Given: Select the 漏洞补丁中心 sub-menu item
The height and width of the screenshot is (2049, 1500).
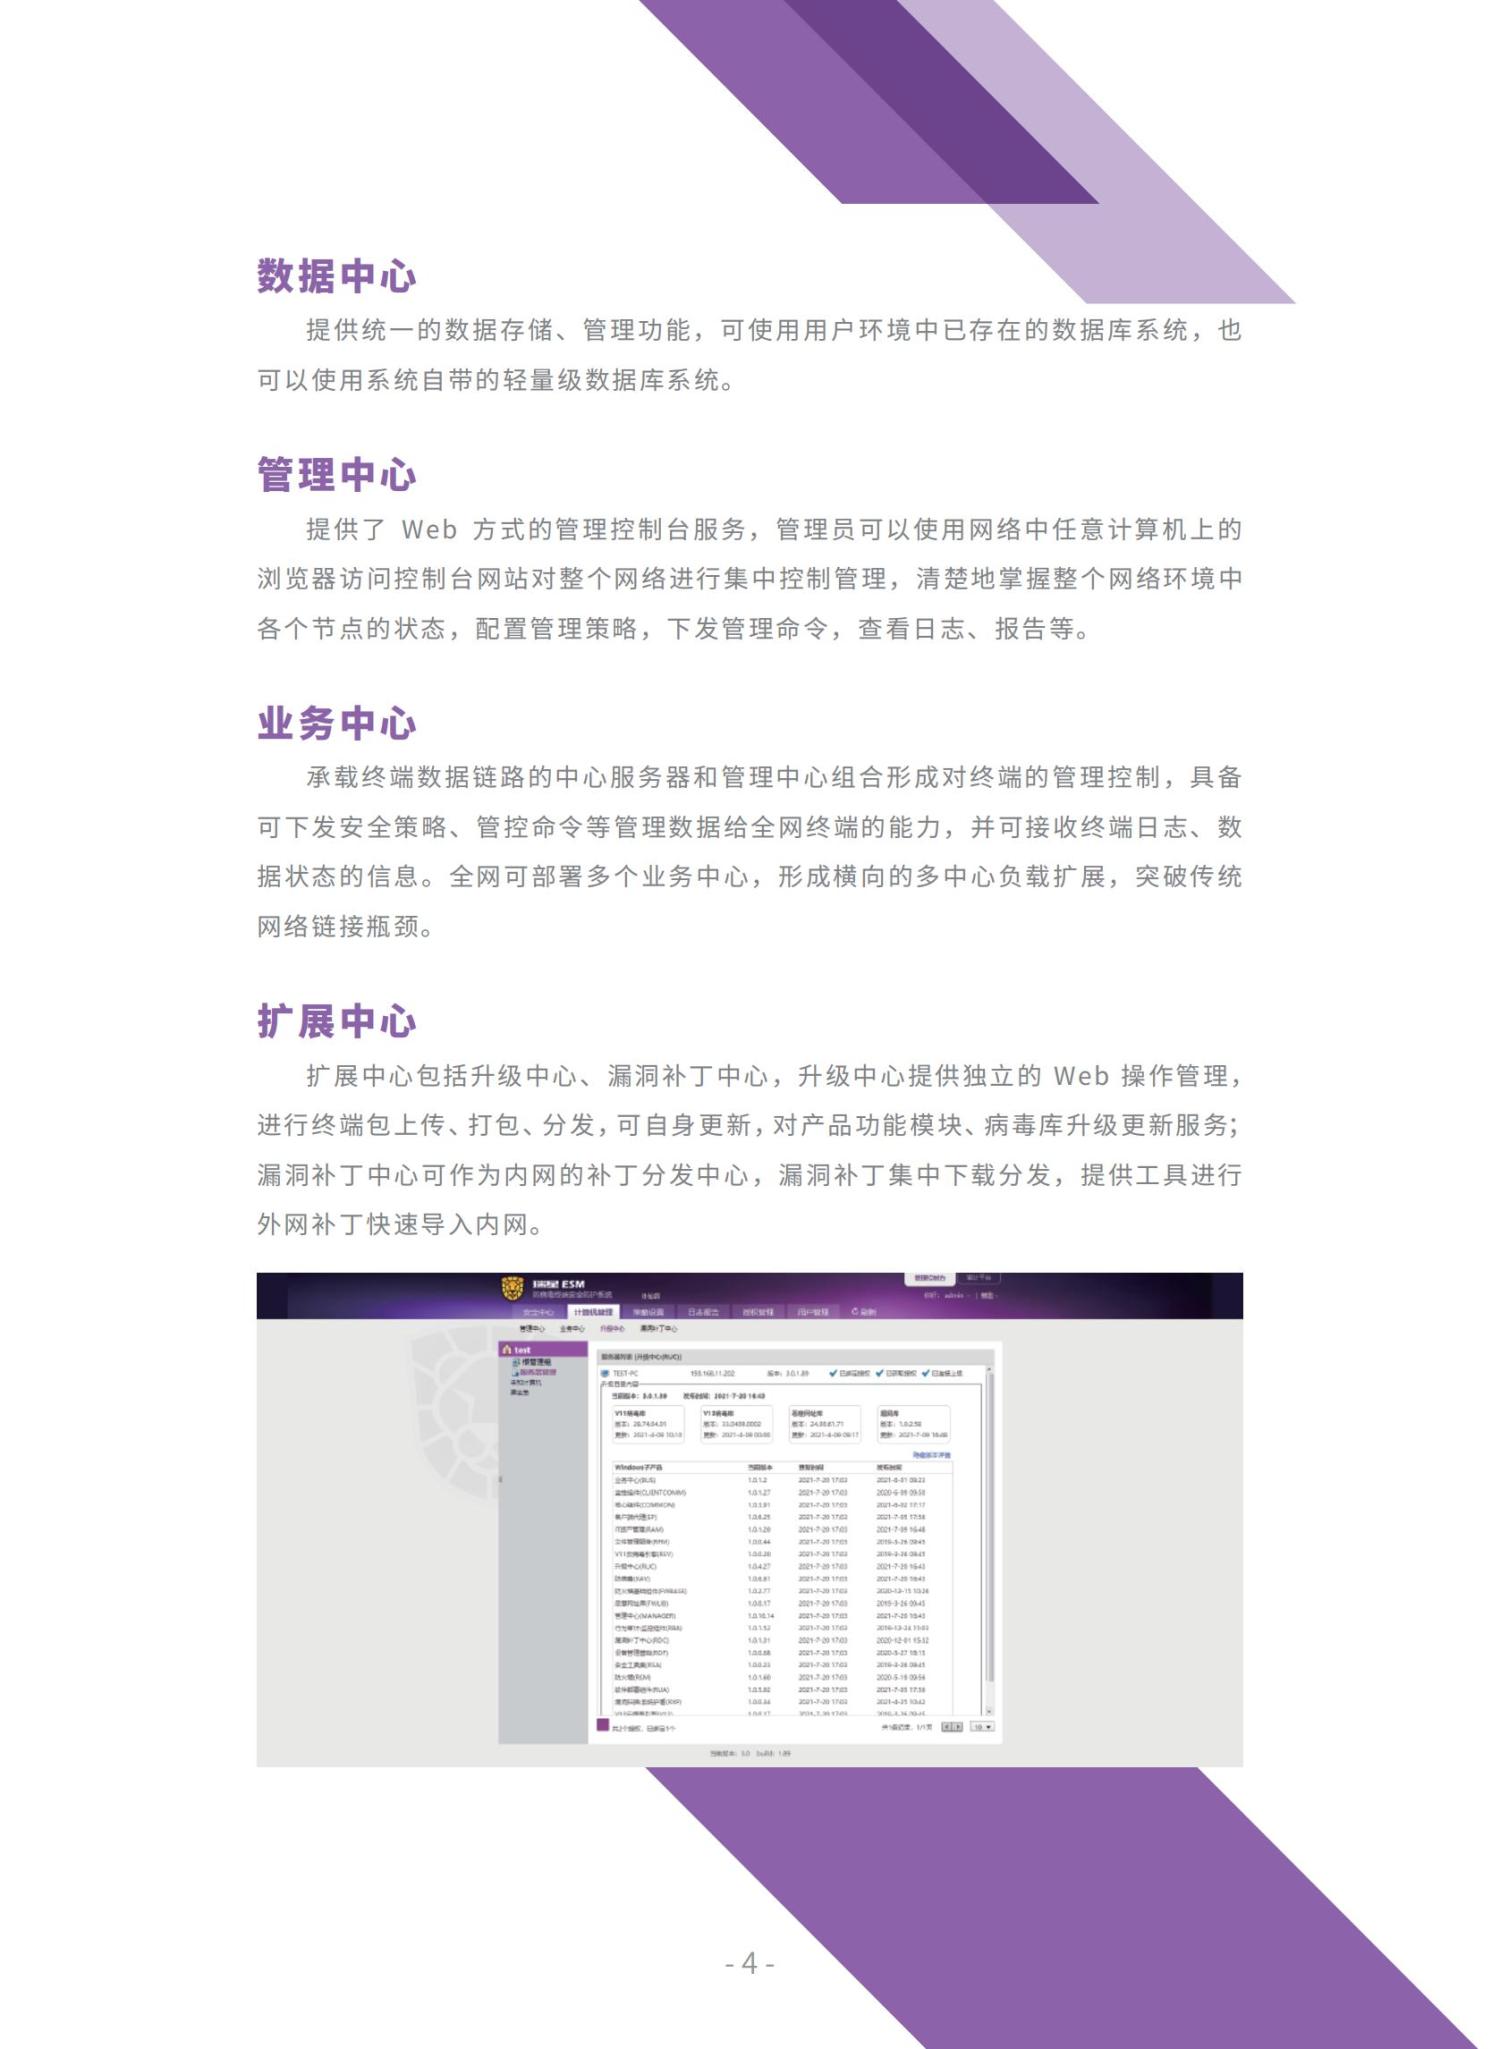Looking at the screenshot, I should pyautogui.click(x=658, y=1329).
